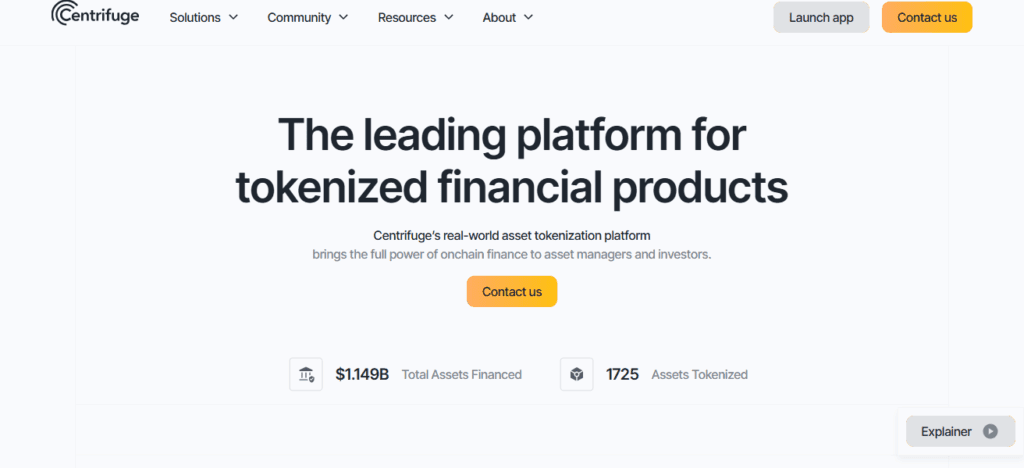Click the Launch app button
Screen dimensions: 1024x468
coord(821,17)
